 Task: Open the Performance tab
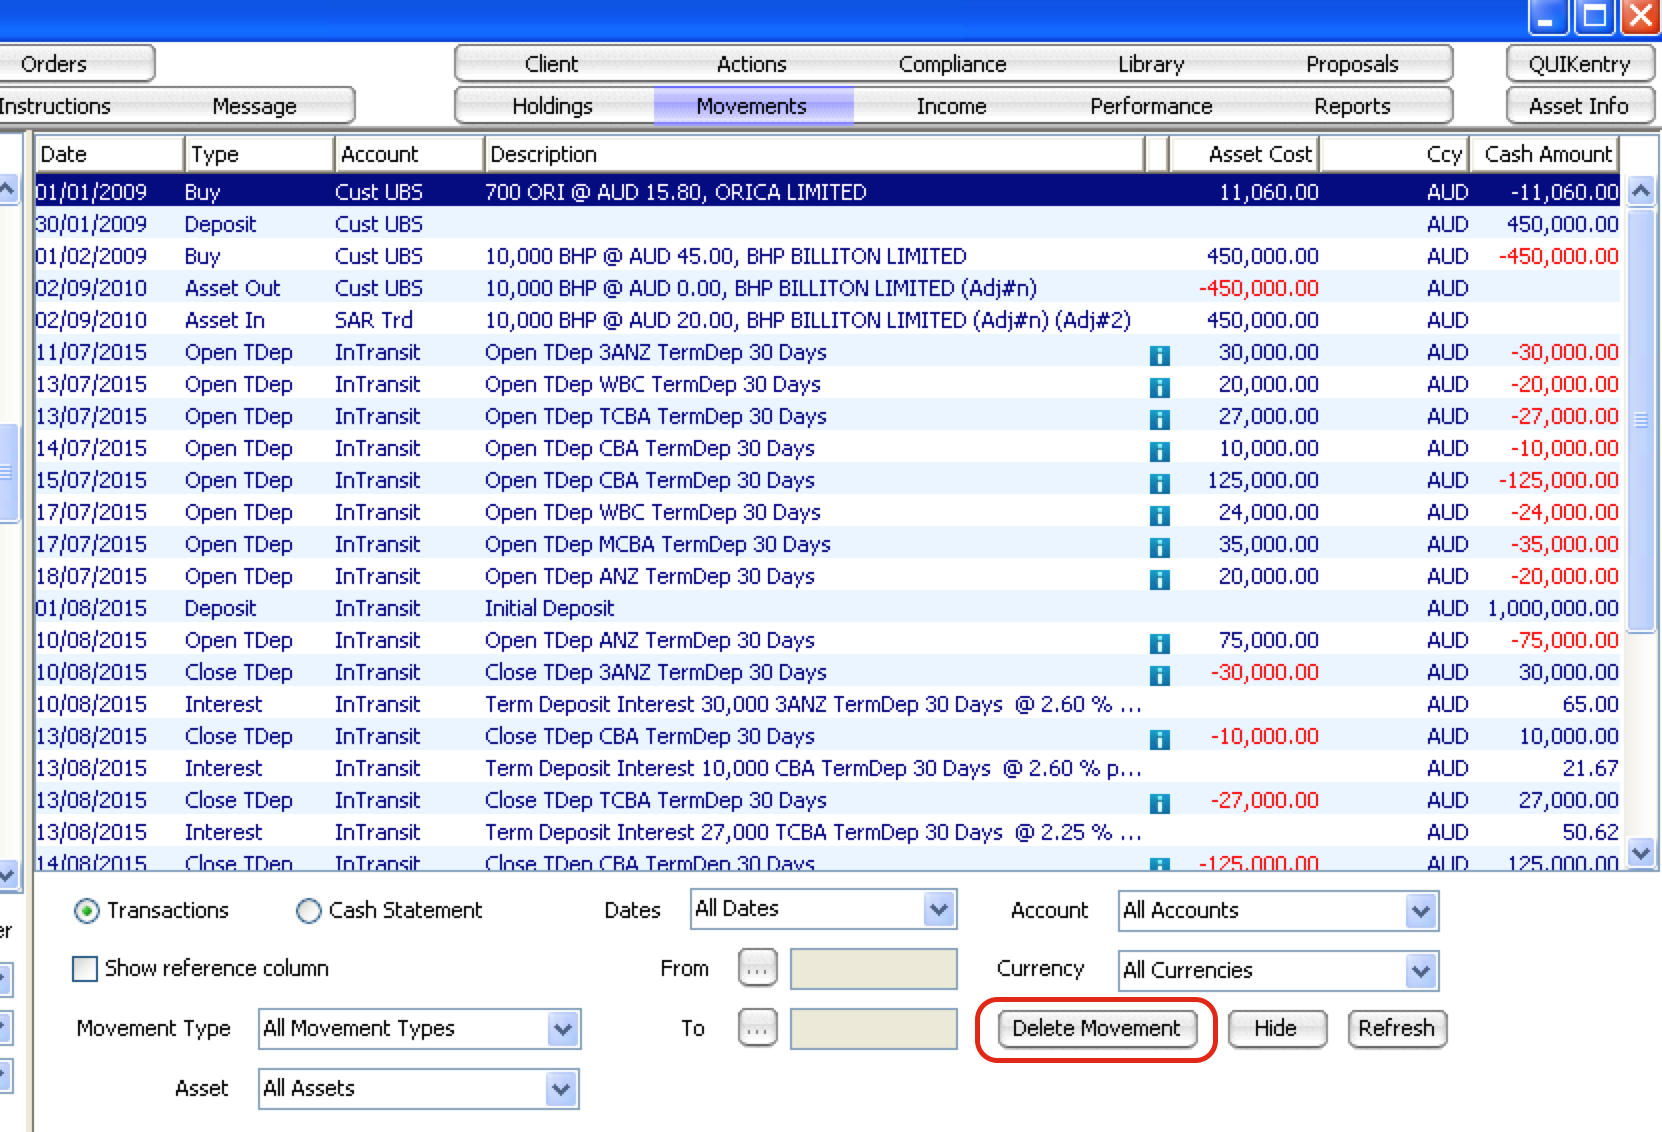coord(1150,106)
